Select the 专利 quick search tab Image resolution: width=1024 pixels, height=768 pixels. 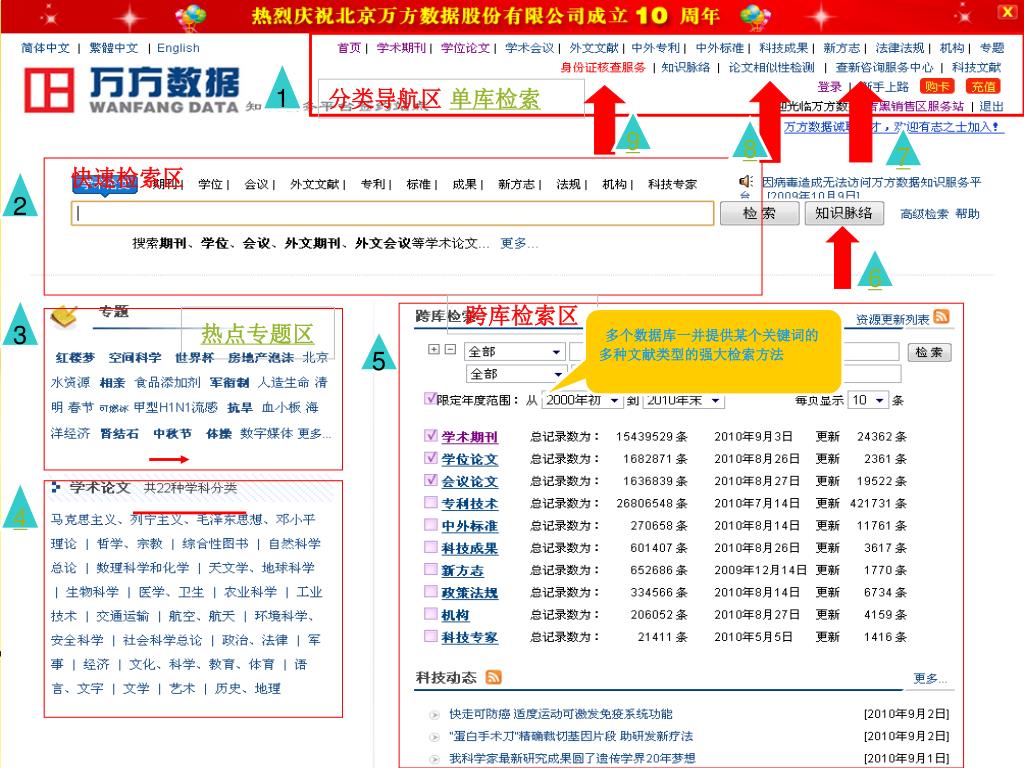tap(372, 185)
